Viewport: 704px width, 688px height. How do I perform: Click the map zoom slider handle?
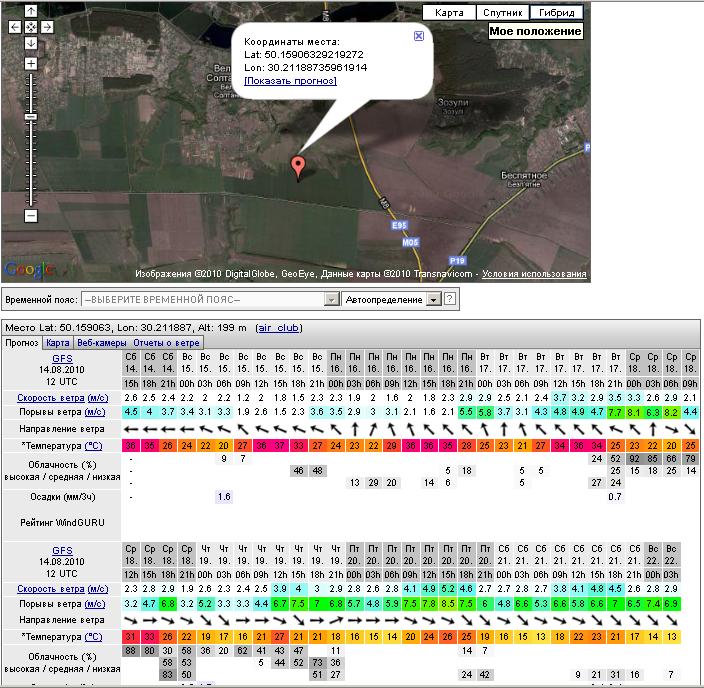tap(31, 117)
